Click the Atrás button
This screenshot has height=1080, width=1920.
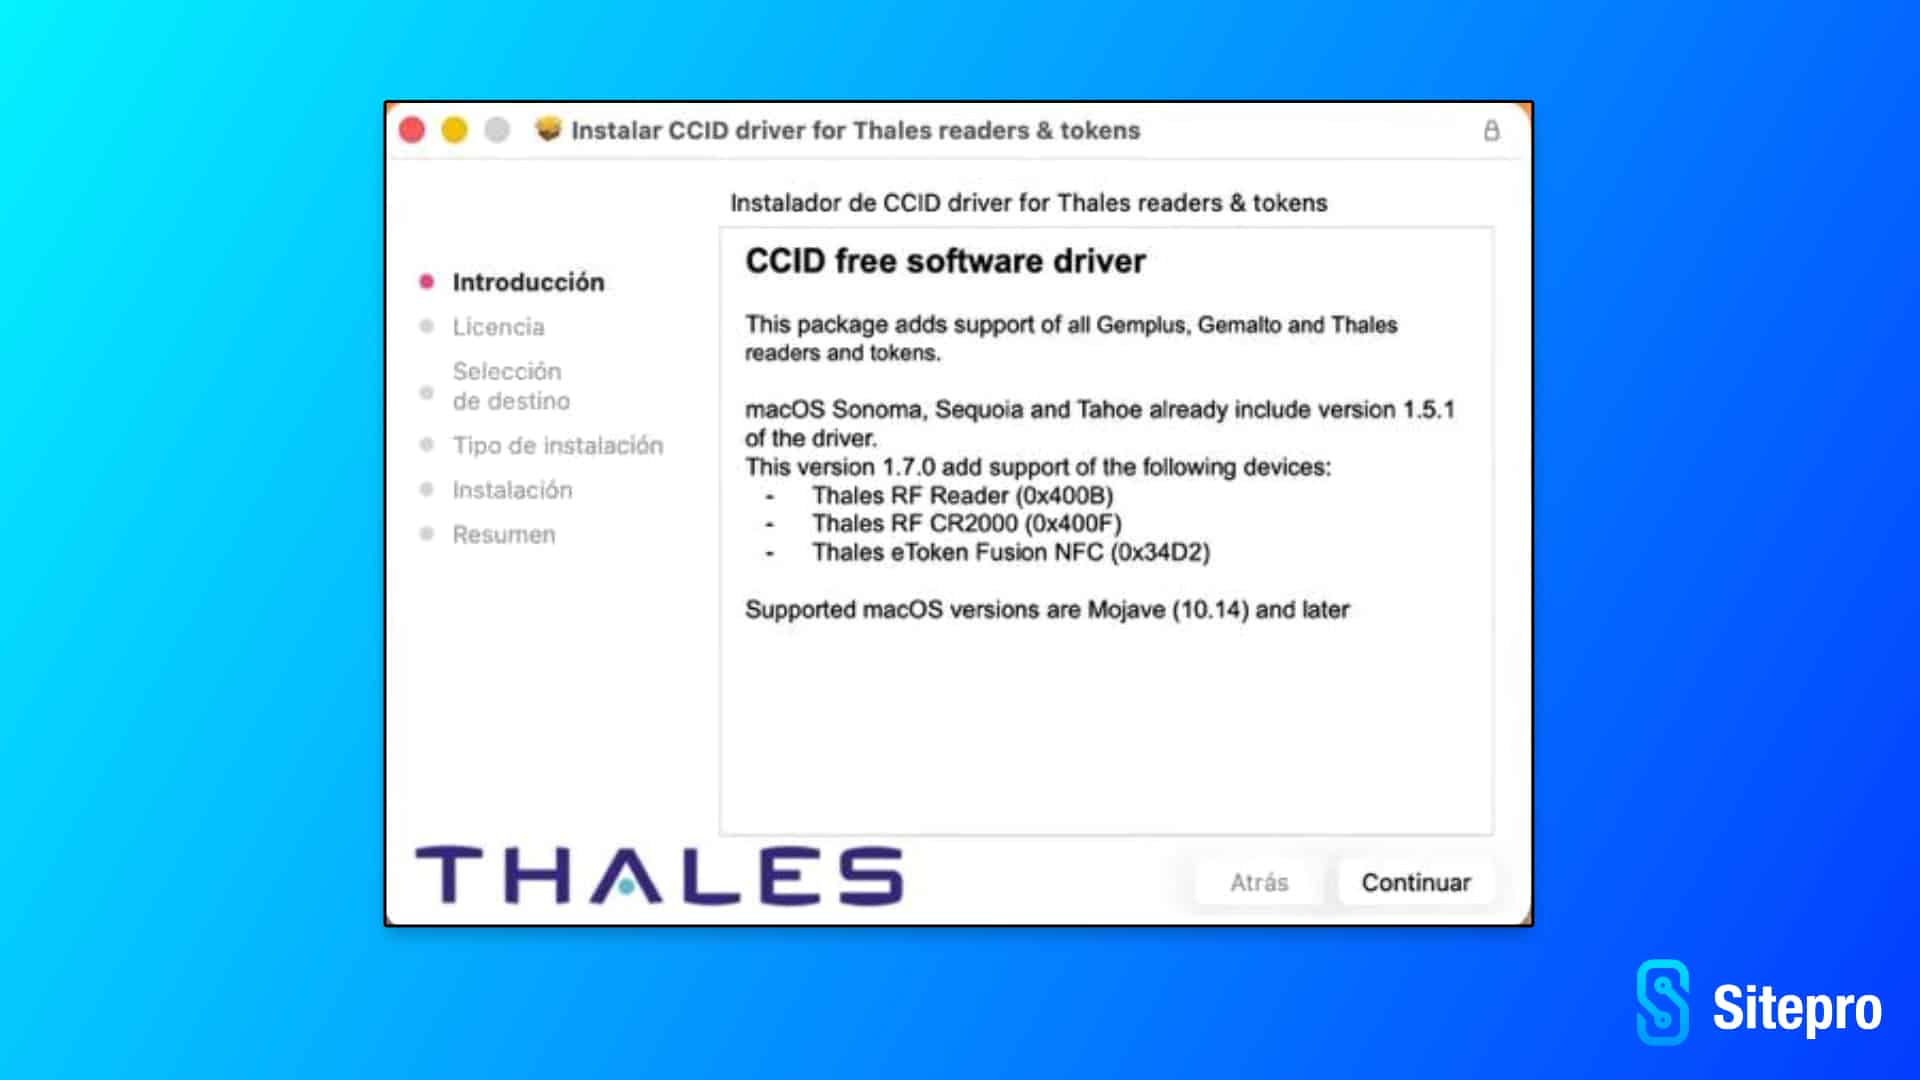coord(1259,882)
